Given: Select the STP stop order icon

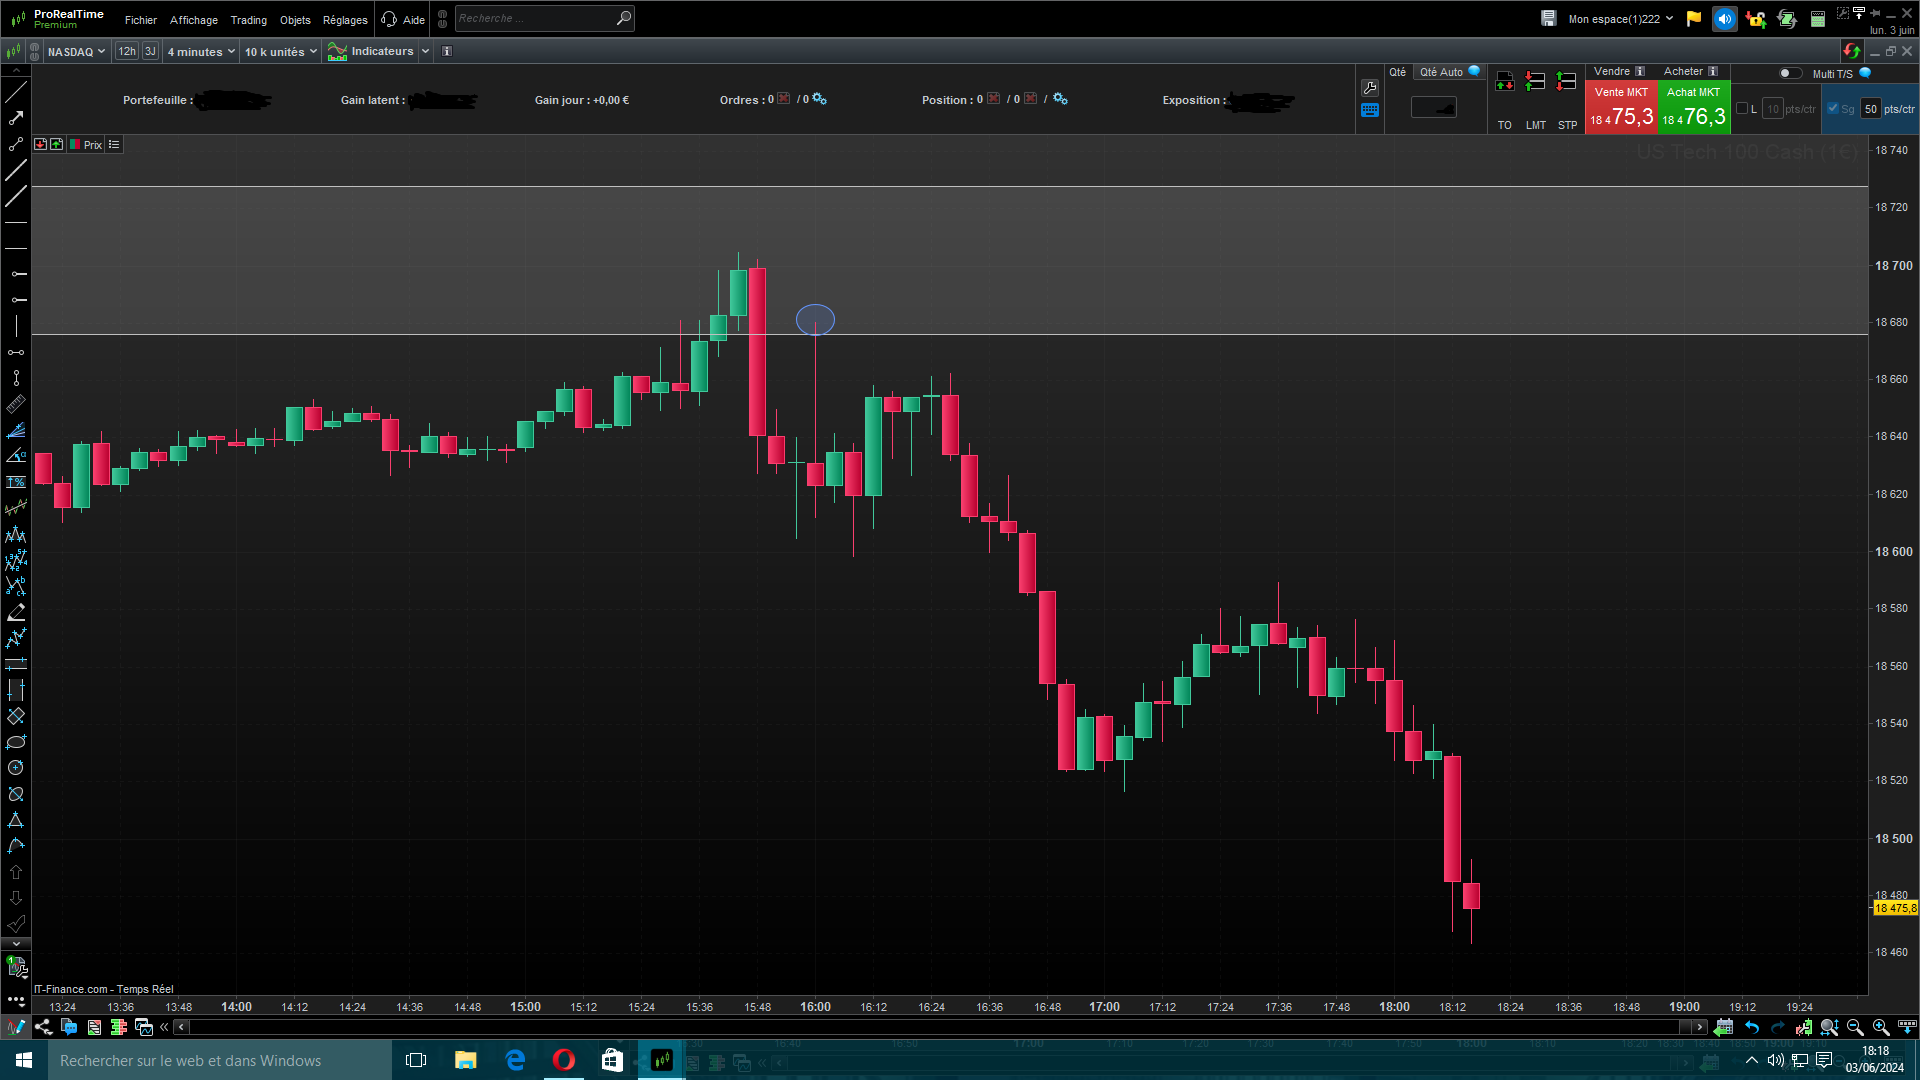Looking at the screenshot, I should (x=1567, y=82).
